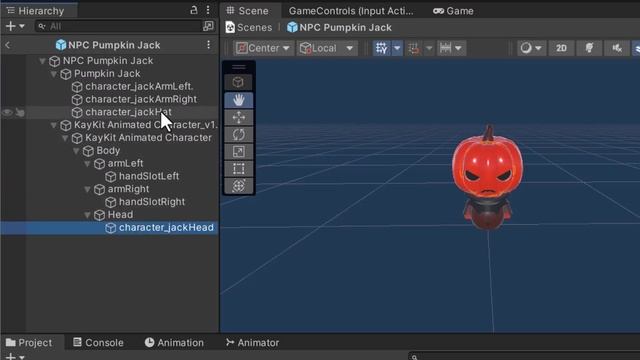Collapse the Head tree node

87,215
